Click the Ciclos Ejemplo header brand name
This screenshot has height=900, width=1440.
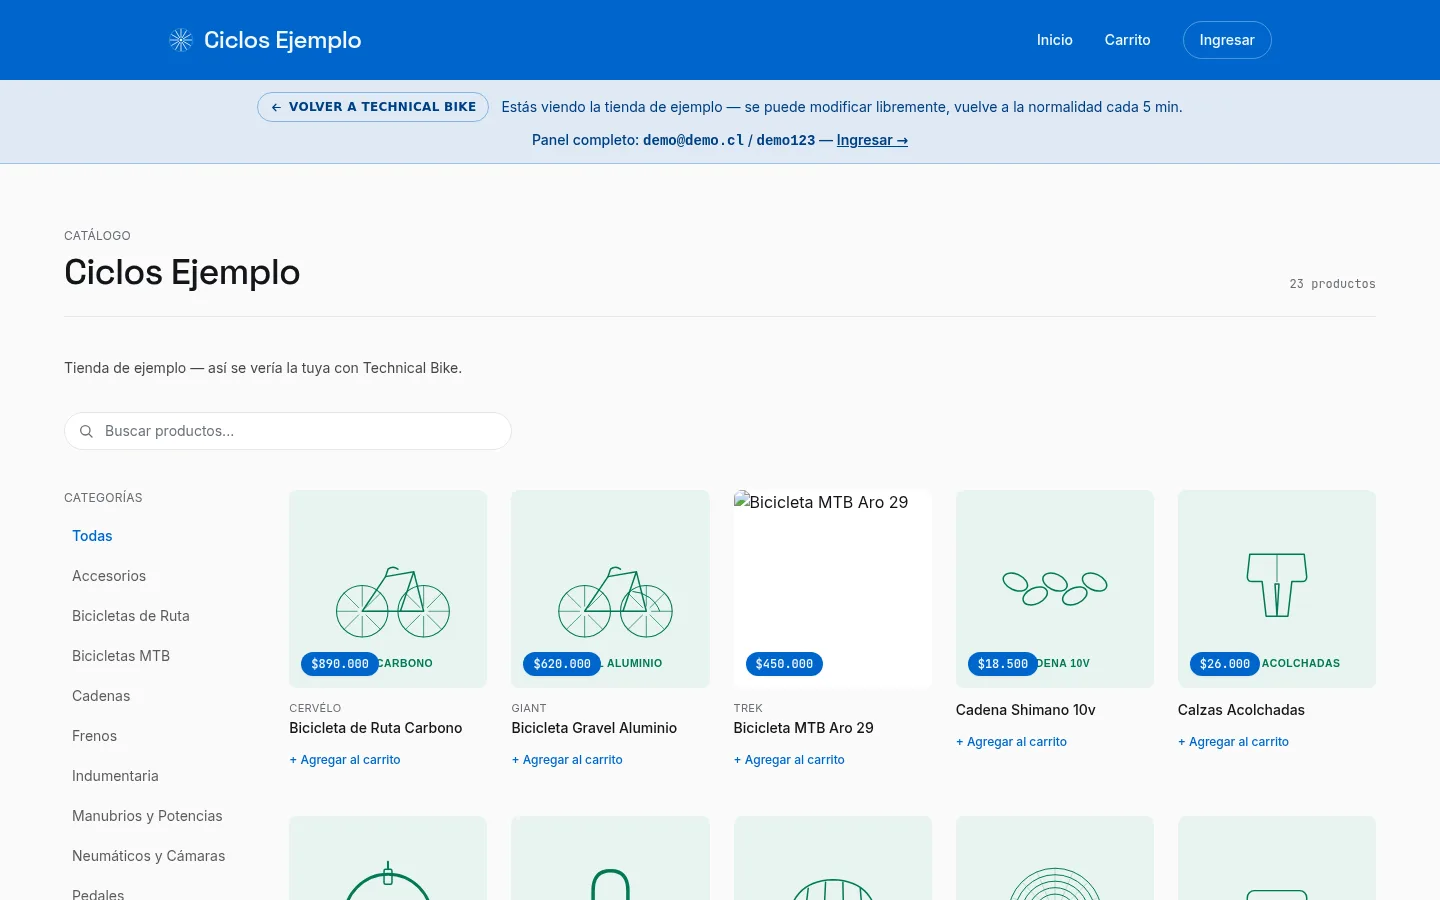[x=283, y=40]
